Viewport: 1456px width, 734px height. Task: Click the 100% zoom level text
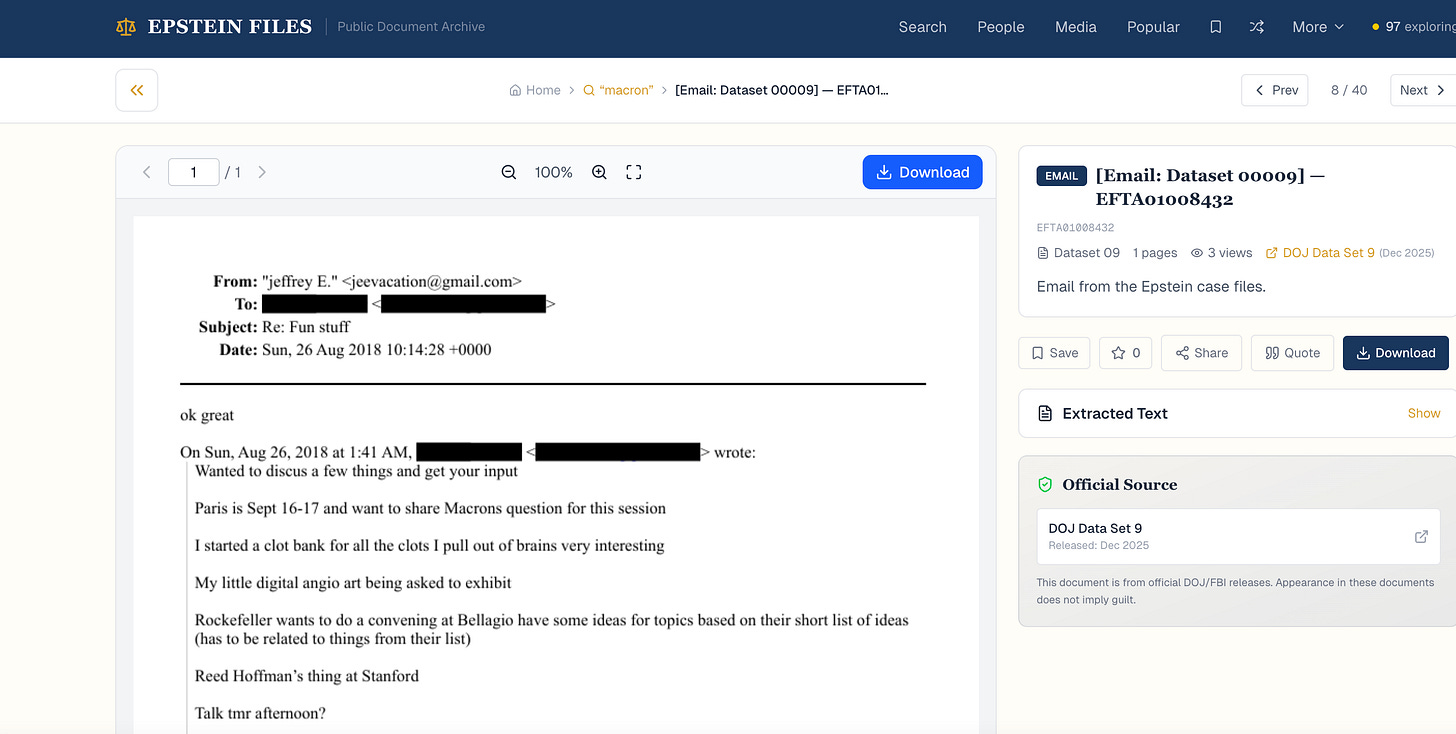pos(553,172)
